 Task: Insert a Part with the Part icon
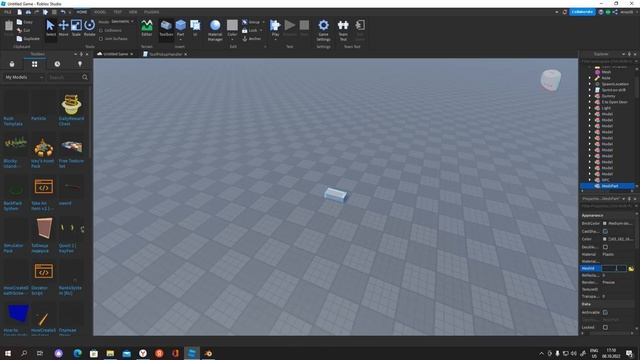(x=180, y=25)
